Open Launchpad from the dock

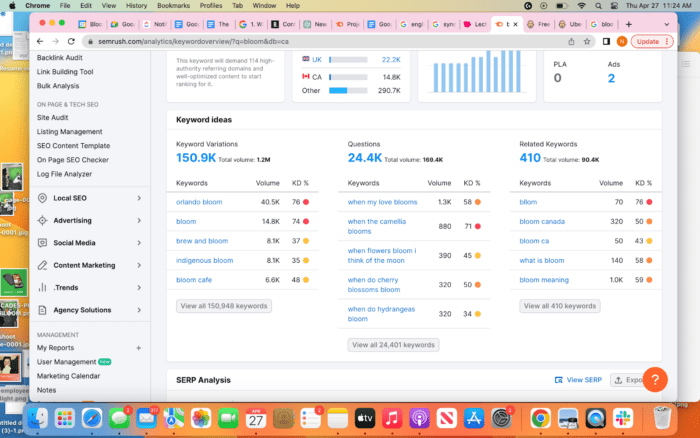click(x=65, y=419)
